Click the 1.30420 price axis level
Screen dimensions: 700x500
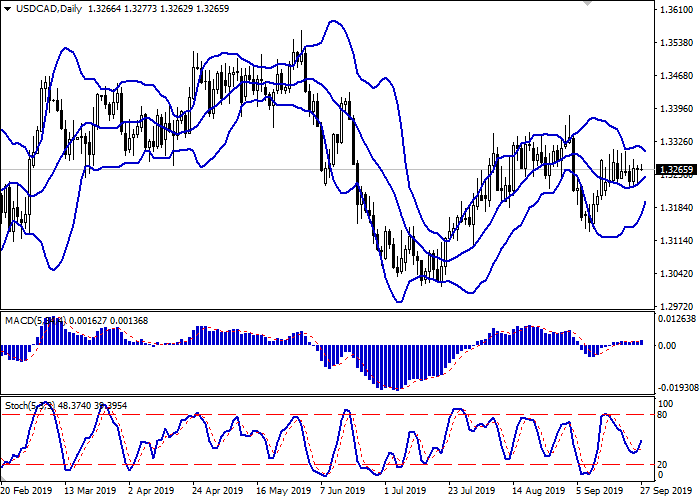click(x=678, y=274)
